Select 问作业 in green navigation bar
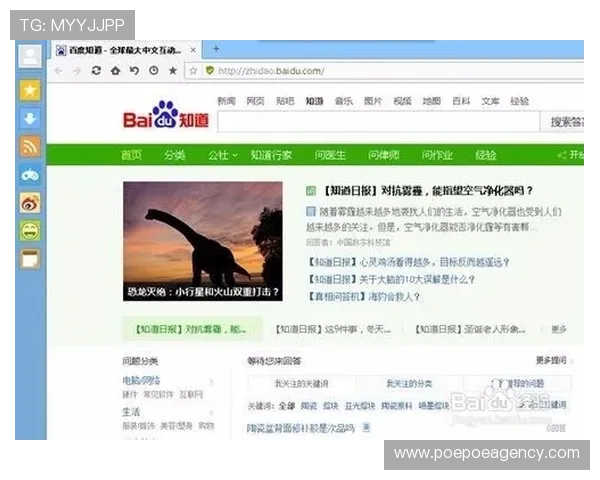The height and width of the screenshot is (480, 600). (x=437, y=155)
